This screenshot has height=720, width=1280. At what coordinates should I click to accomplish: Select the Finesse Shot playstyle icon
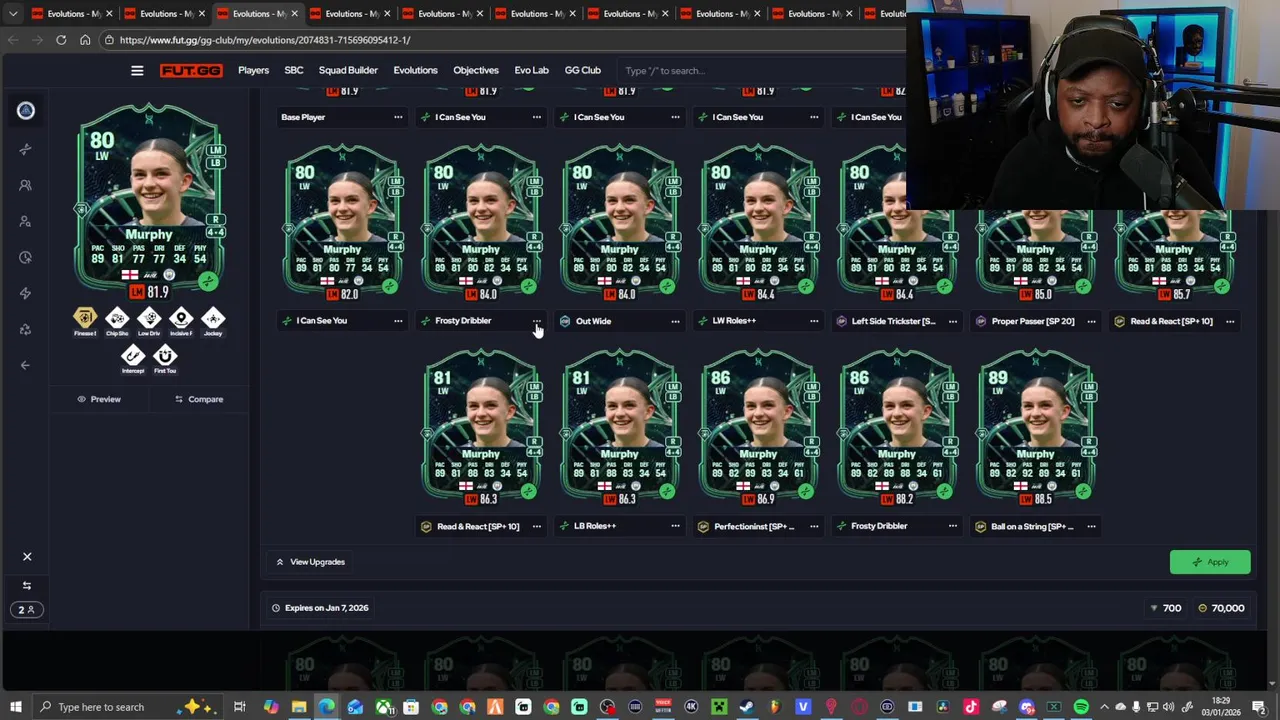pyautogui.click(x=85, y=322)
